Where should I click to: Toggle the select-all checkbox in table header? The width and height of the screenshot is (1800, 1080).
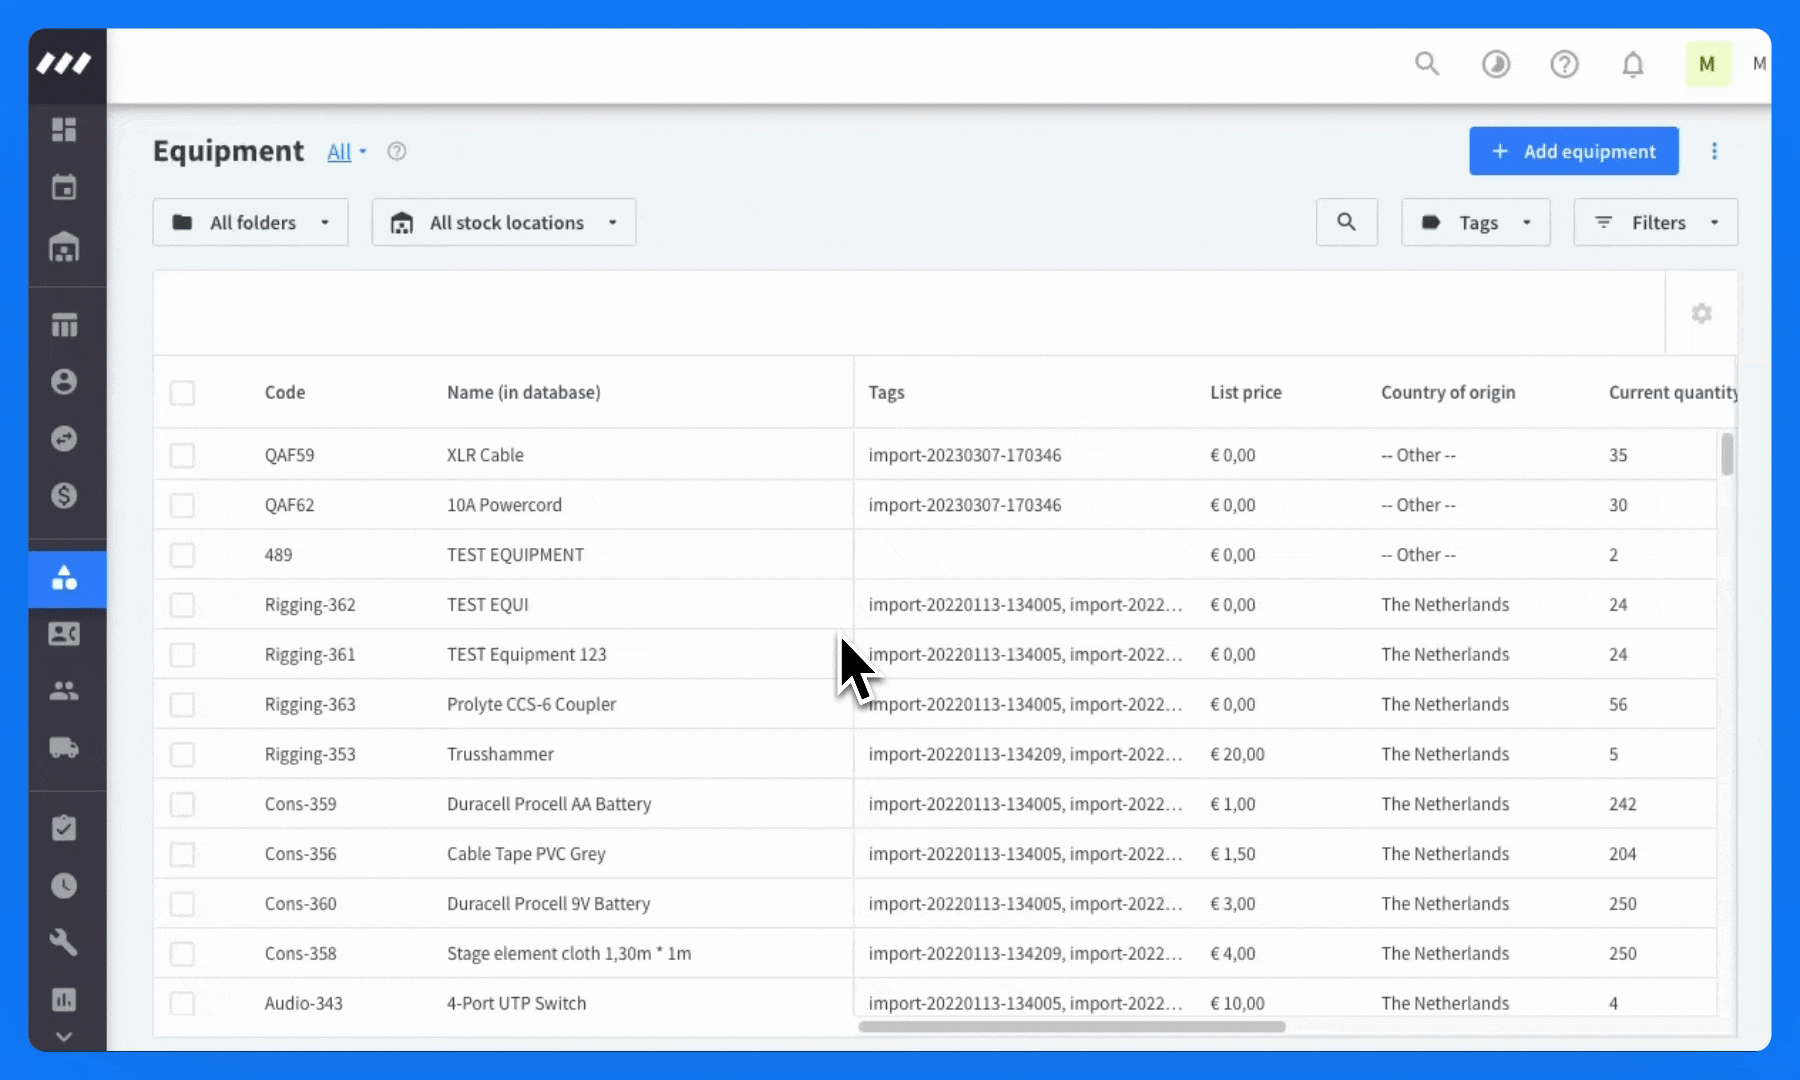point(182,393)
